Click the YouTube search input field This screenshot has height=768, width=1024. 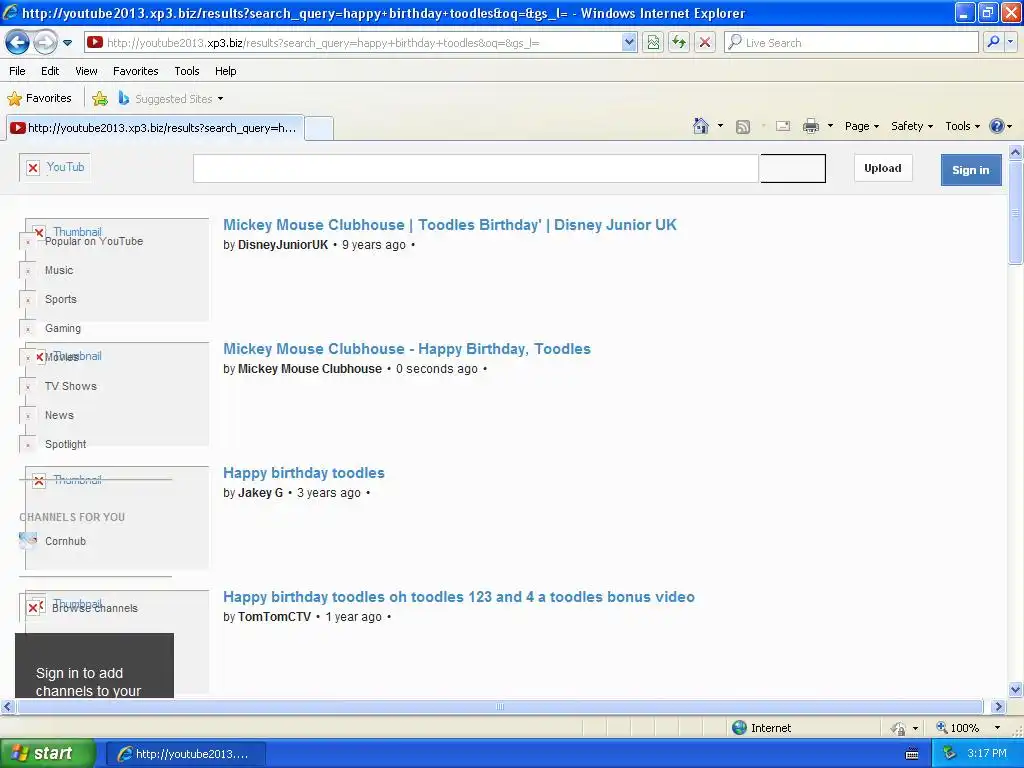476,168
